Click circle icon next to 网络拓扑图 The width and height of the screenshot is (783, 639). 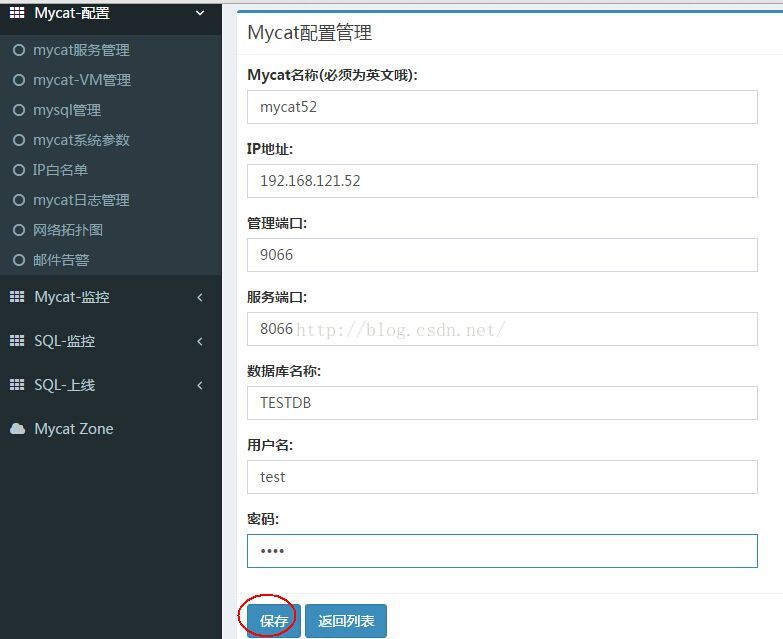(19, 230)
